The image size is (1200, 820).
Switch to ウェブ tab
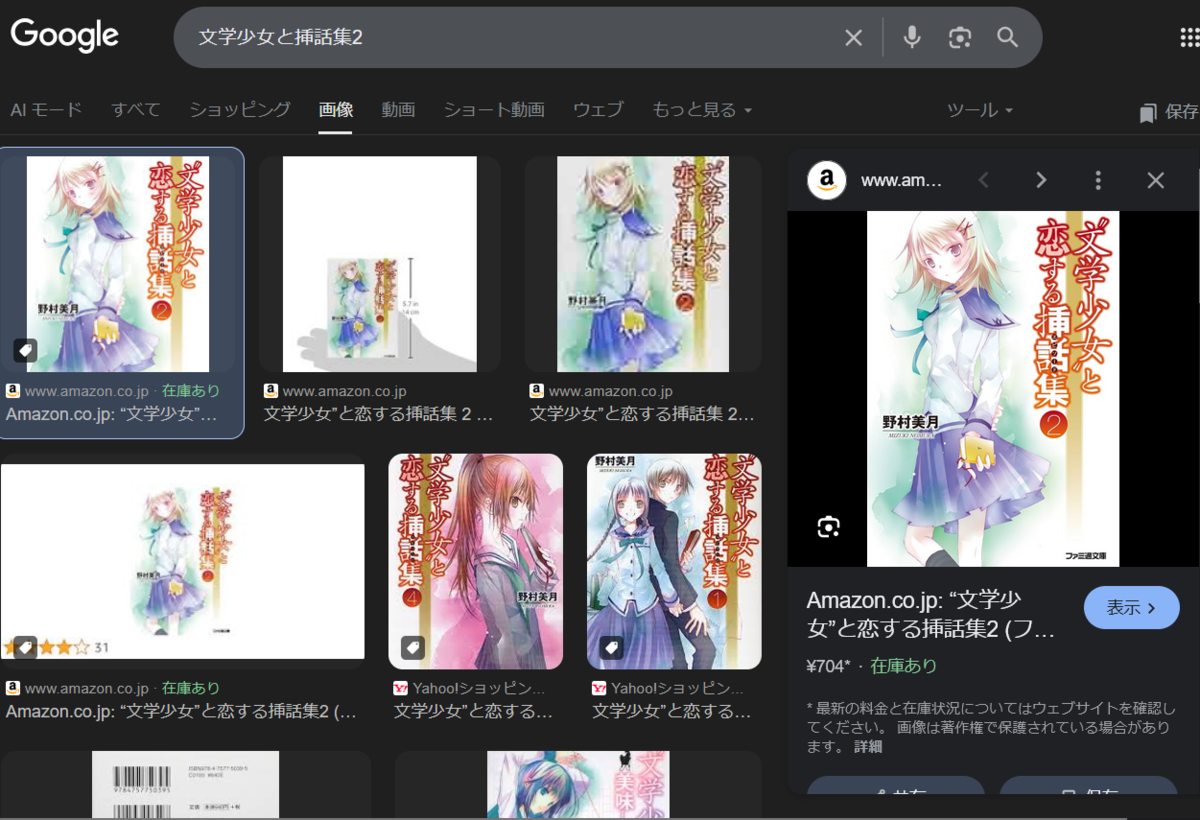pos(598,110)
